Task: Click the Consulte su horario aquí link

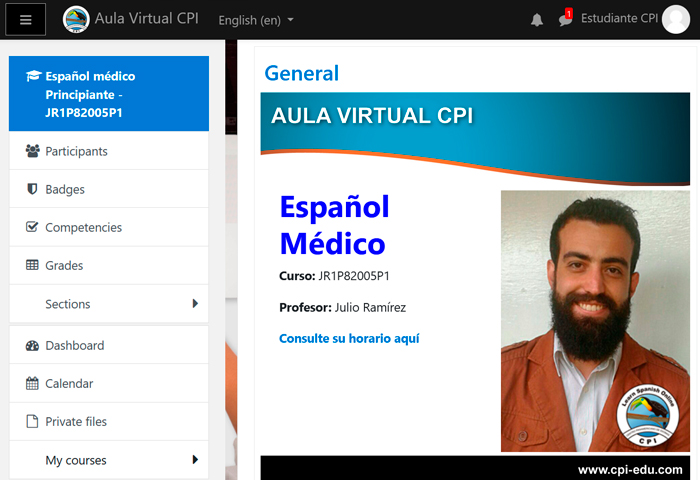Action: [x=349, y=338]
